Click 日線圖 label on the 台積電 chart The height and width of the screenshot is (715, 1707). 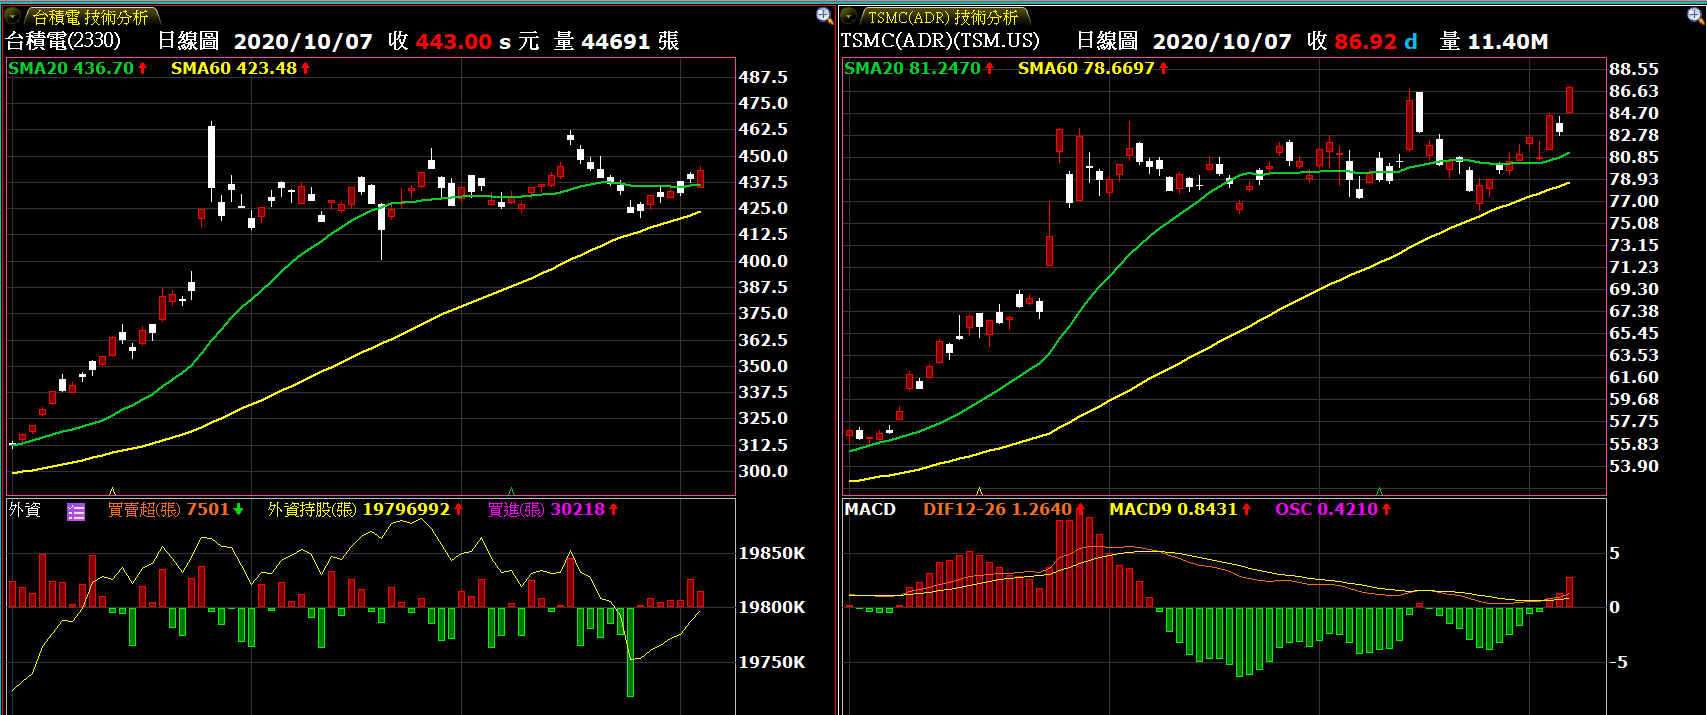click(x=188, y=41)
